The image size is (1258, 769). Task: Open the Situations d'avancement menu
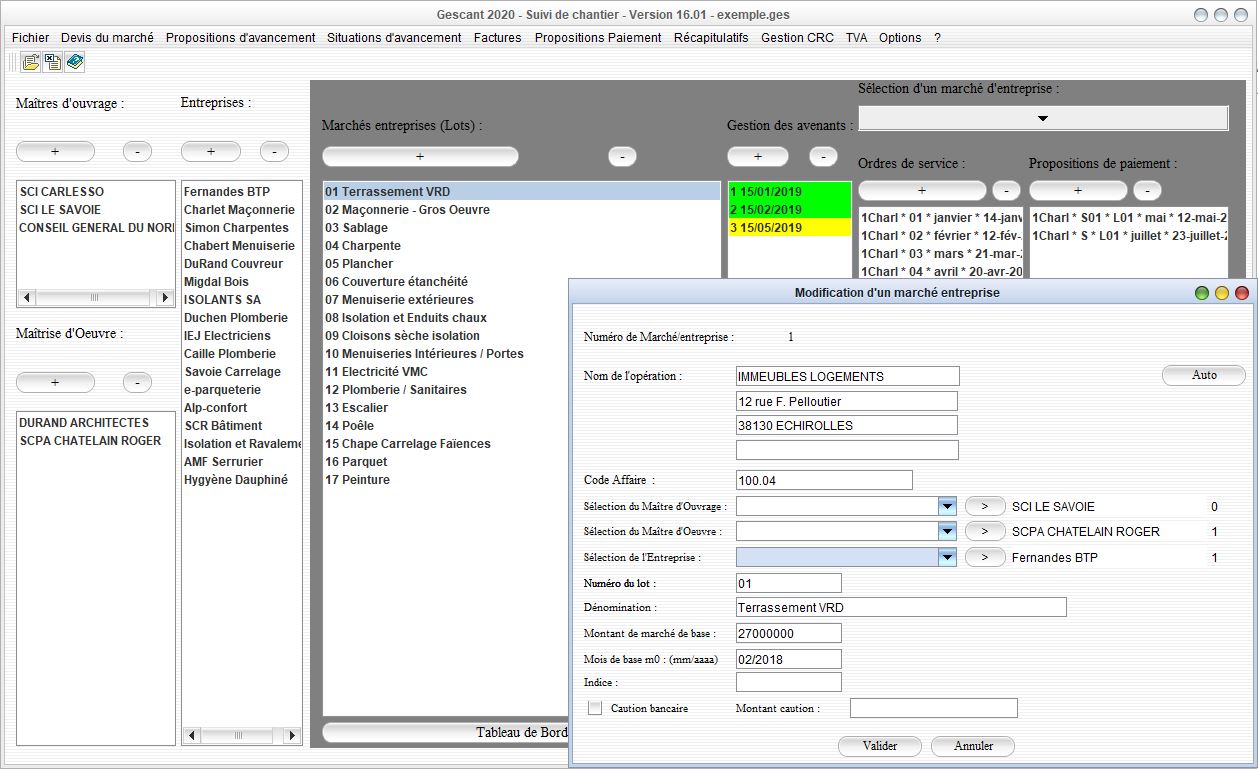tap(394, 37)
